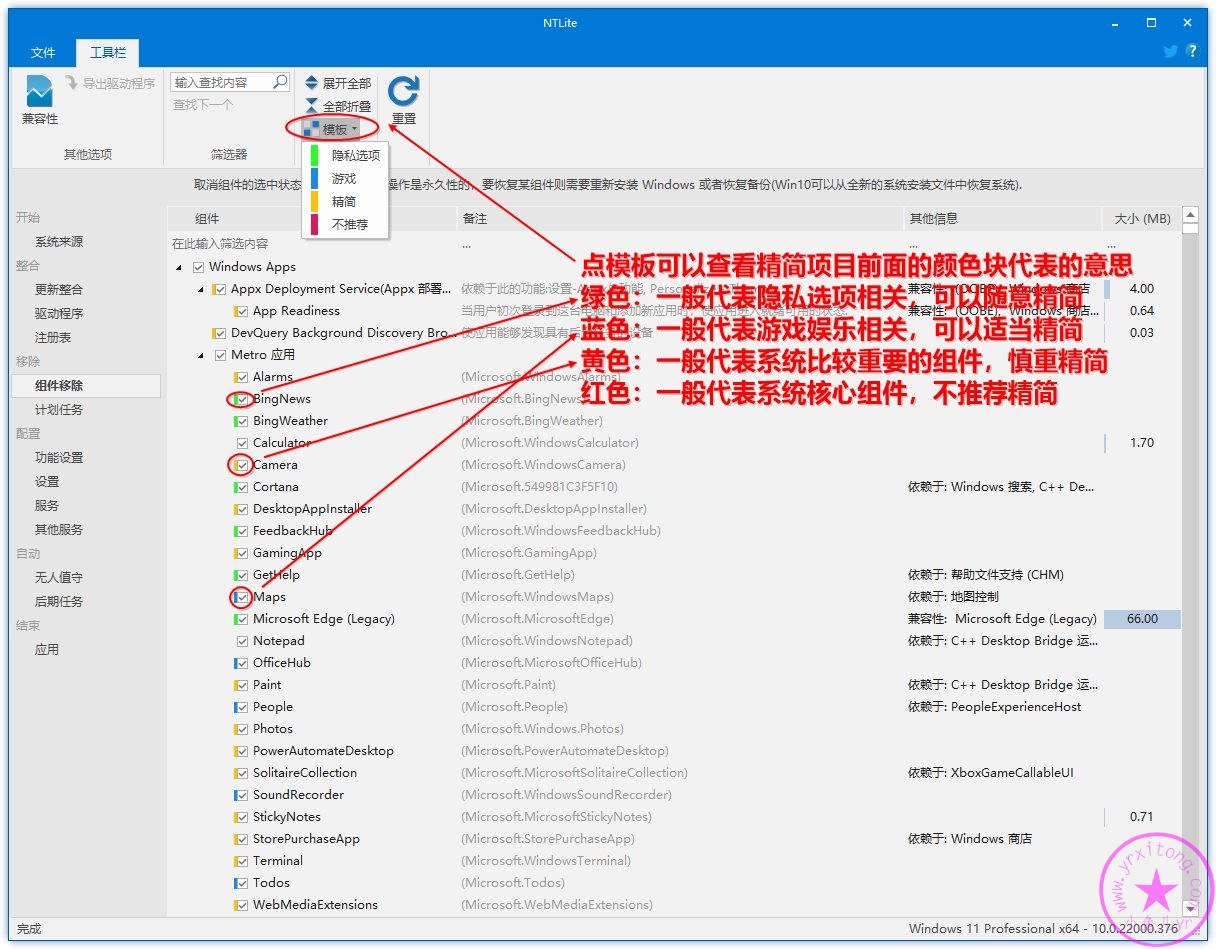
Task: Sort by the 组件 column header
Action: (311, 218)
